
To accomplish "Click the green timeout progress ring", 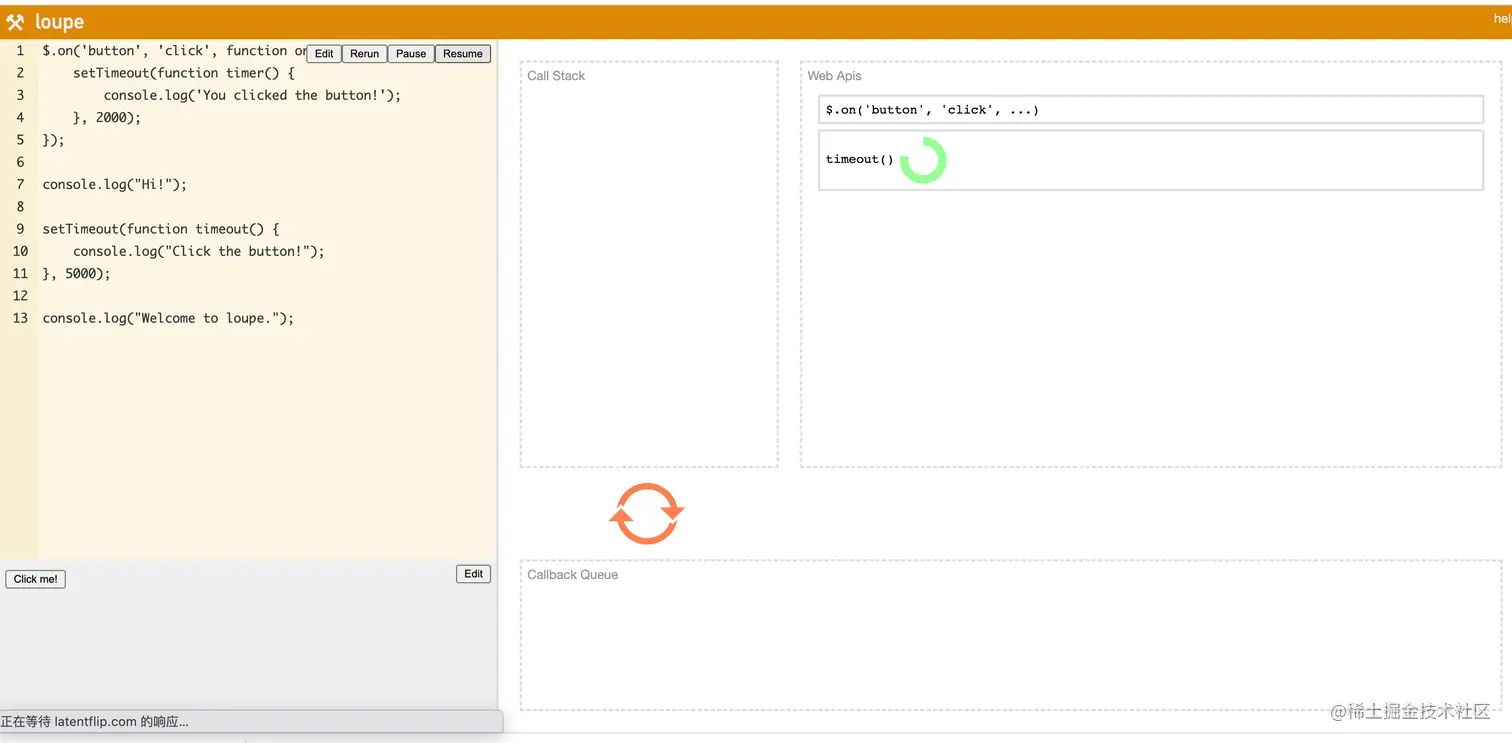I will tap(922, 160).
